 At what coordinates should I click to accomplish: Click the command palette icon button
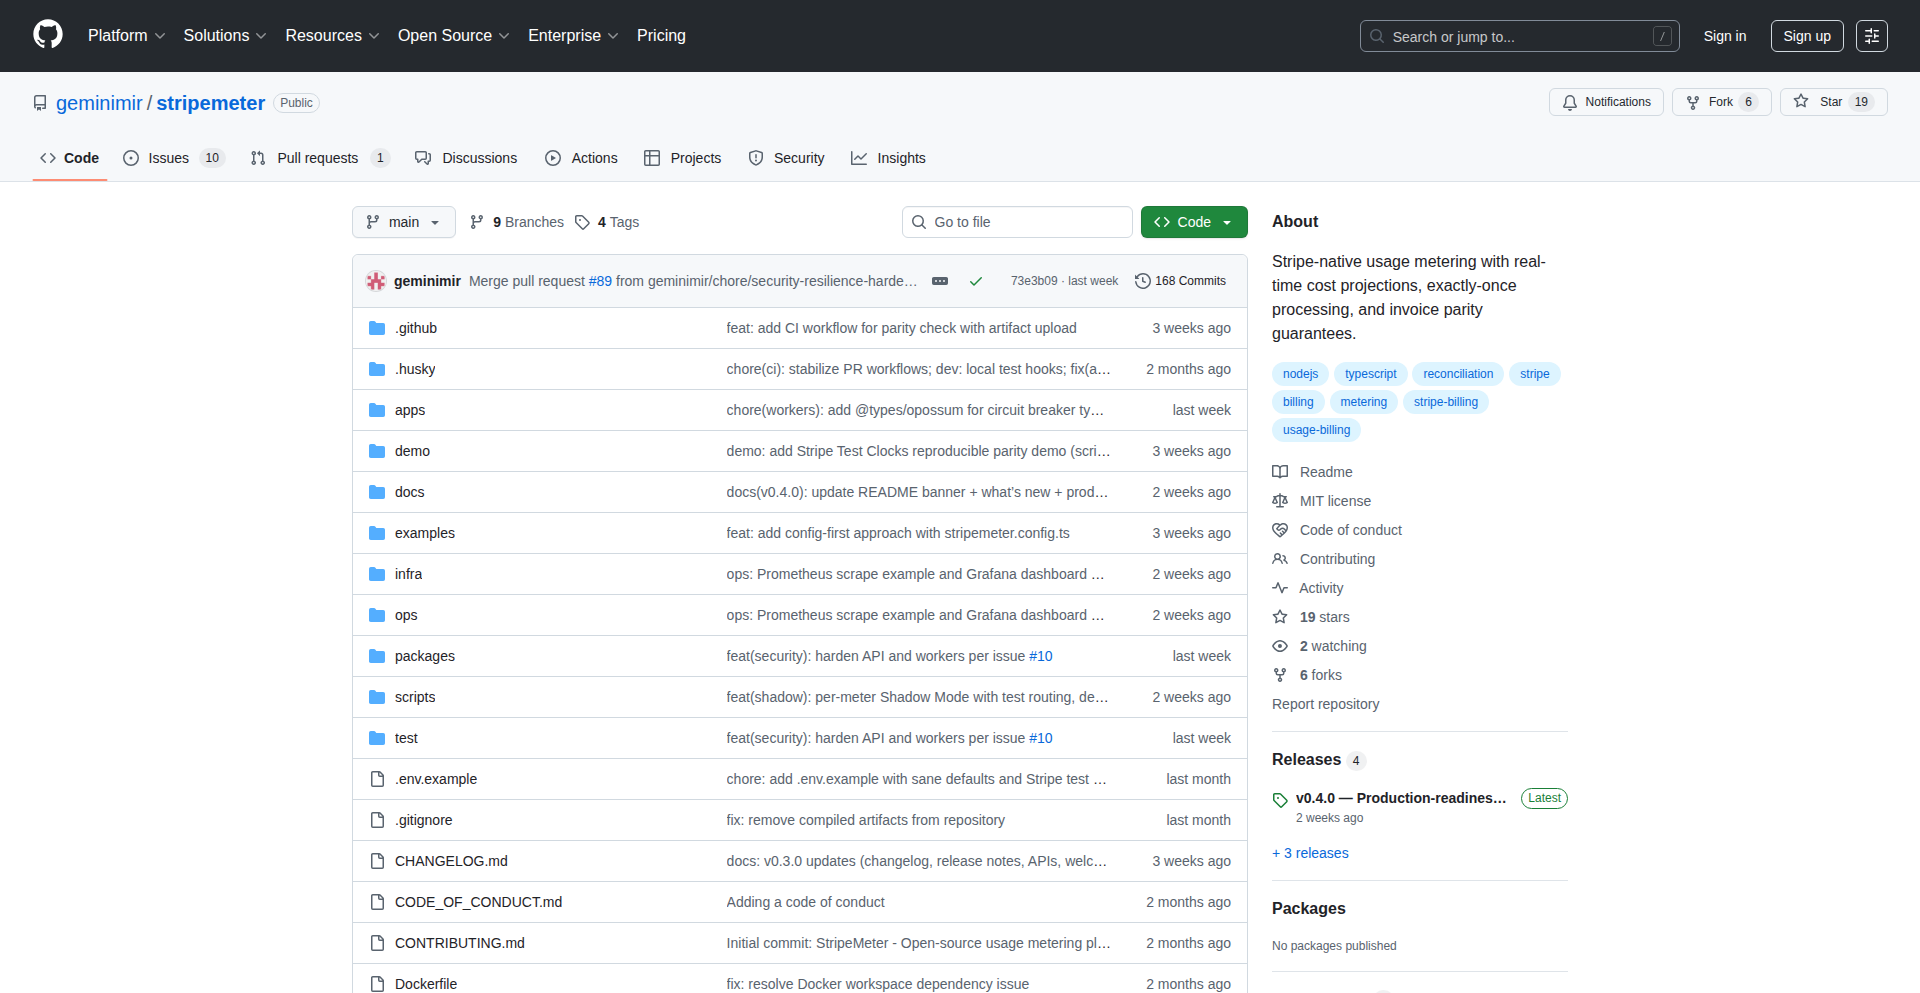tap(1871, 36)
